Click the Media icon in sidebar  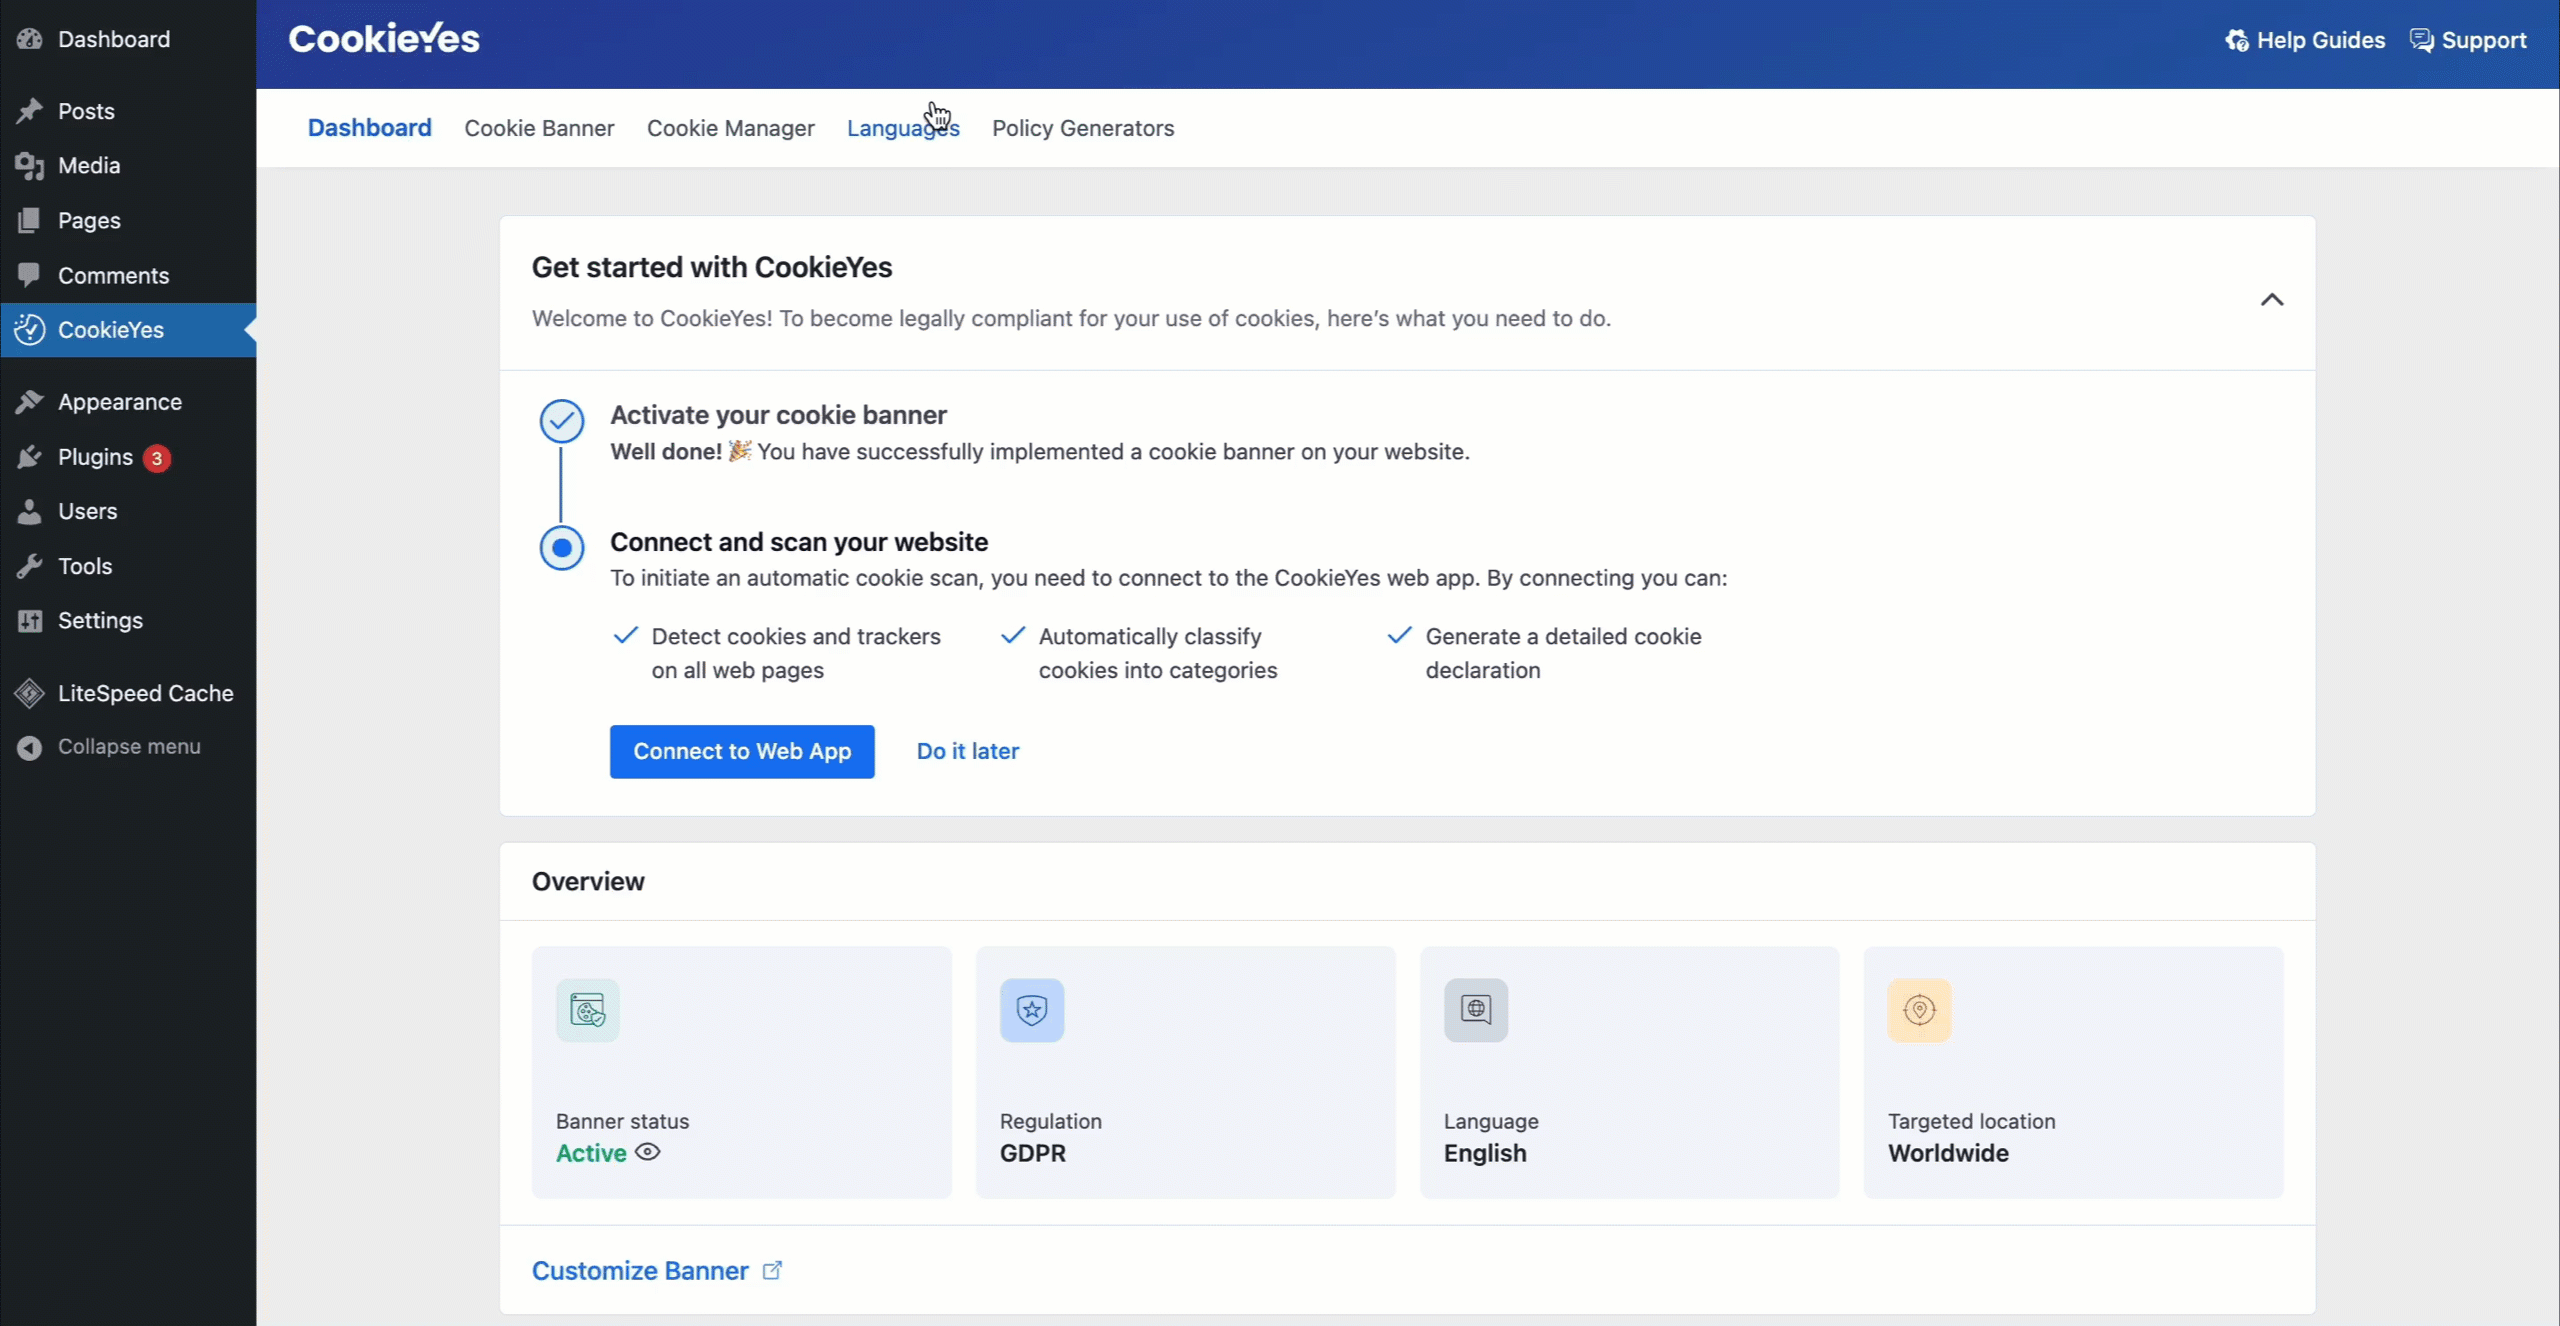(30, 166)
